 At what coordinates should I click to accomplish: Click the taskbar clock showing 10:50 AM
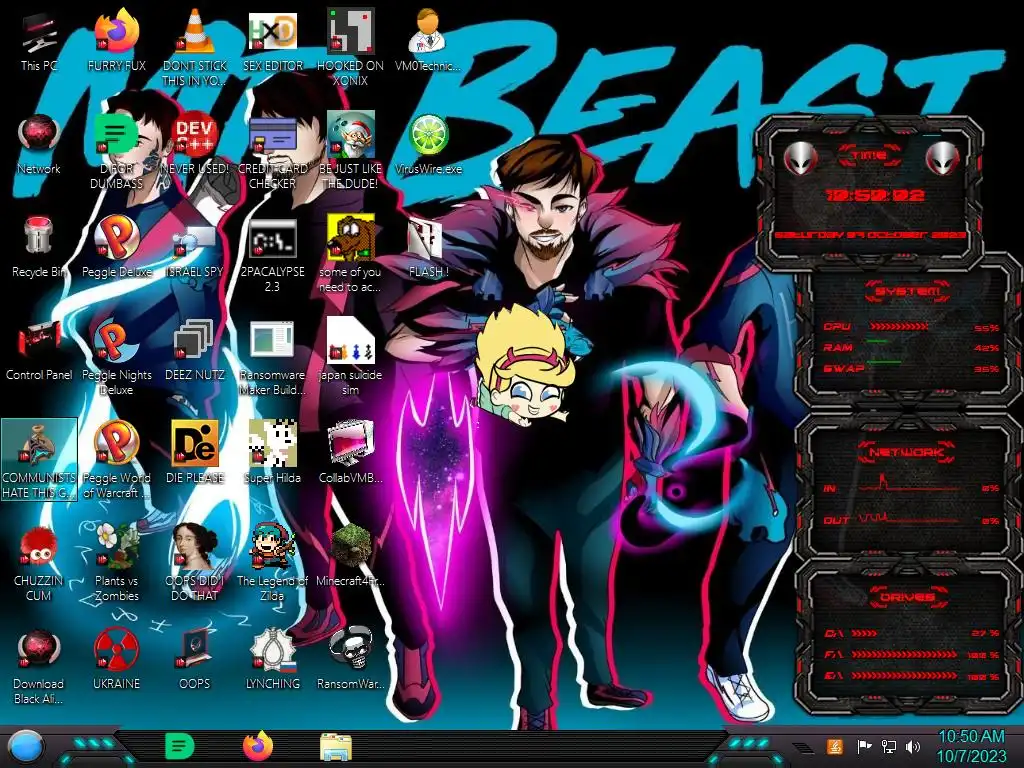pyautogui.click(x=971, y=747)
